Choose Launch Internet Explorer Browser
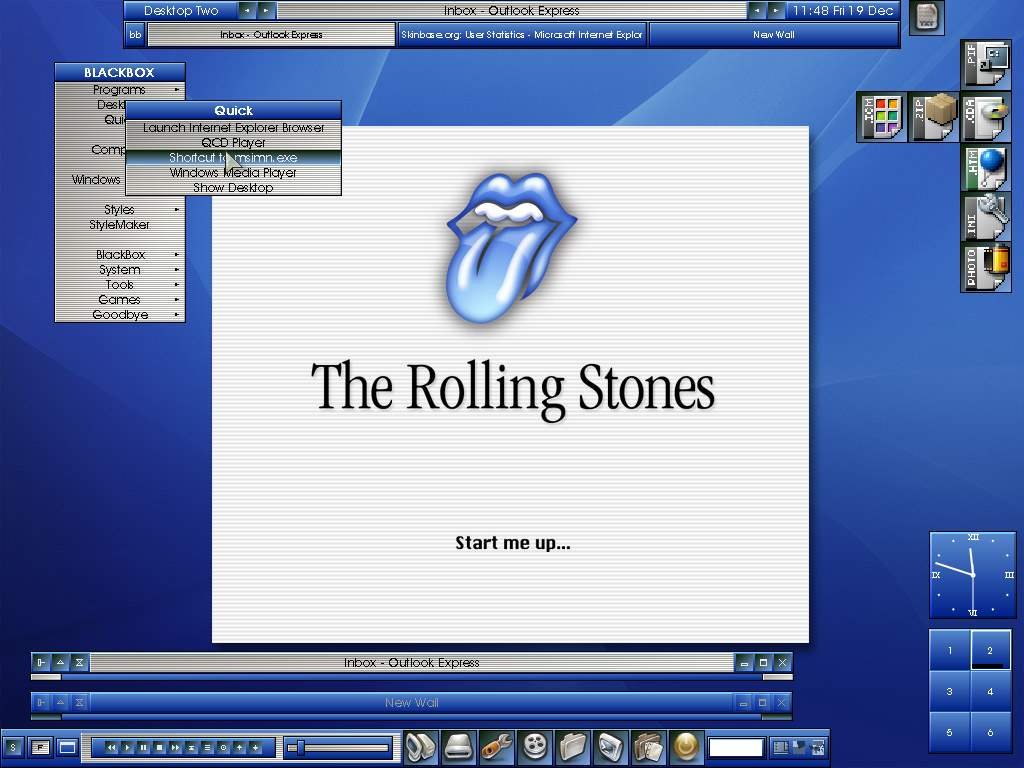This screenshot has height=768, width=1024. (233, 127)
